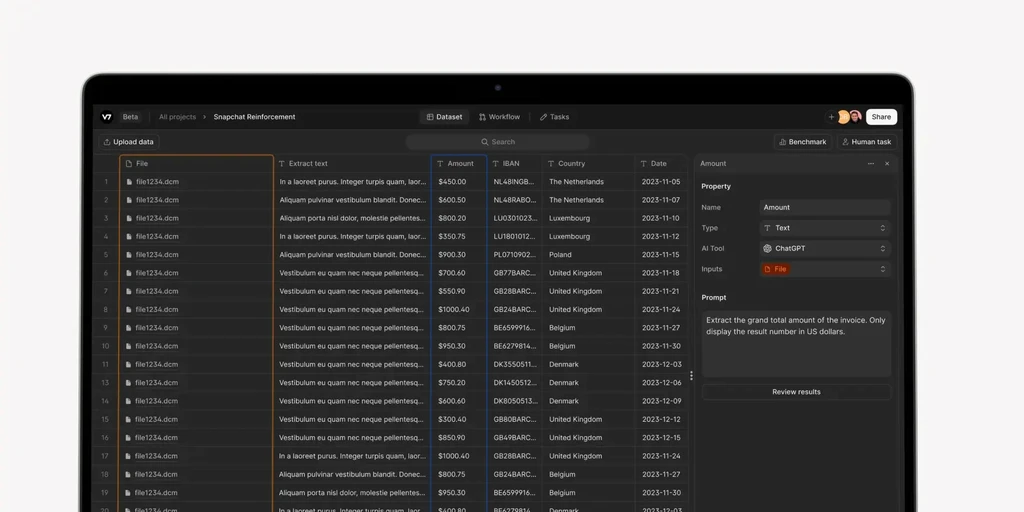This screenshot has width=1024, height=512.
Task: Add a collaborator with plus icon
Action: [x=831, y=117]
